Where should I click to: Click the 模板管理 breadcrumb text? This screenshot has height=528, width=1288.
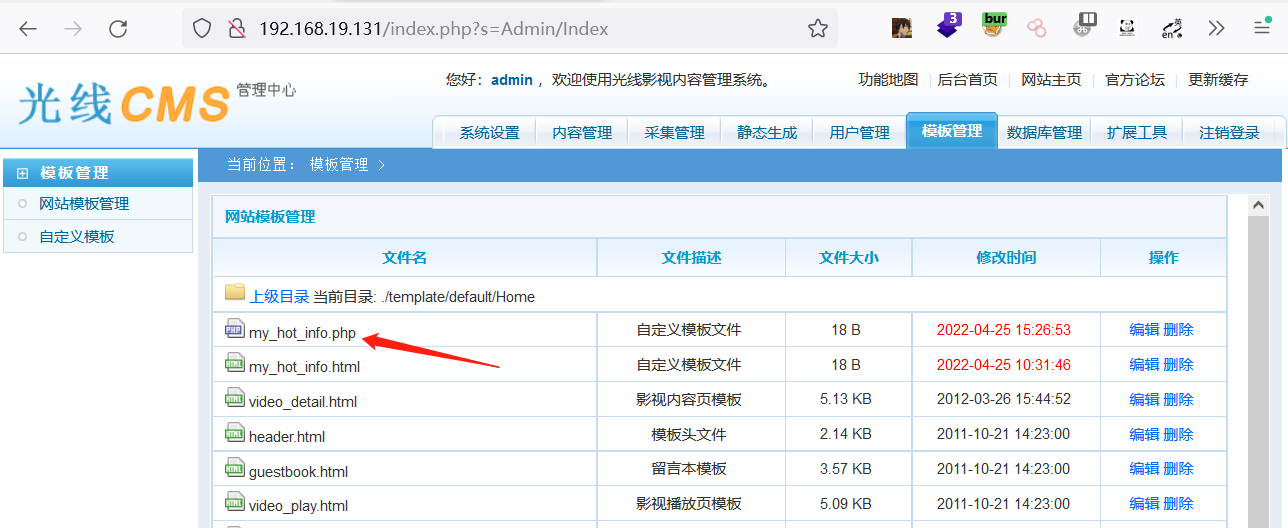pyautogui.click(x=339, y=165)
